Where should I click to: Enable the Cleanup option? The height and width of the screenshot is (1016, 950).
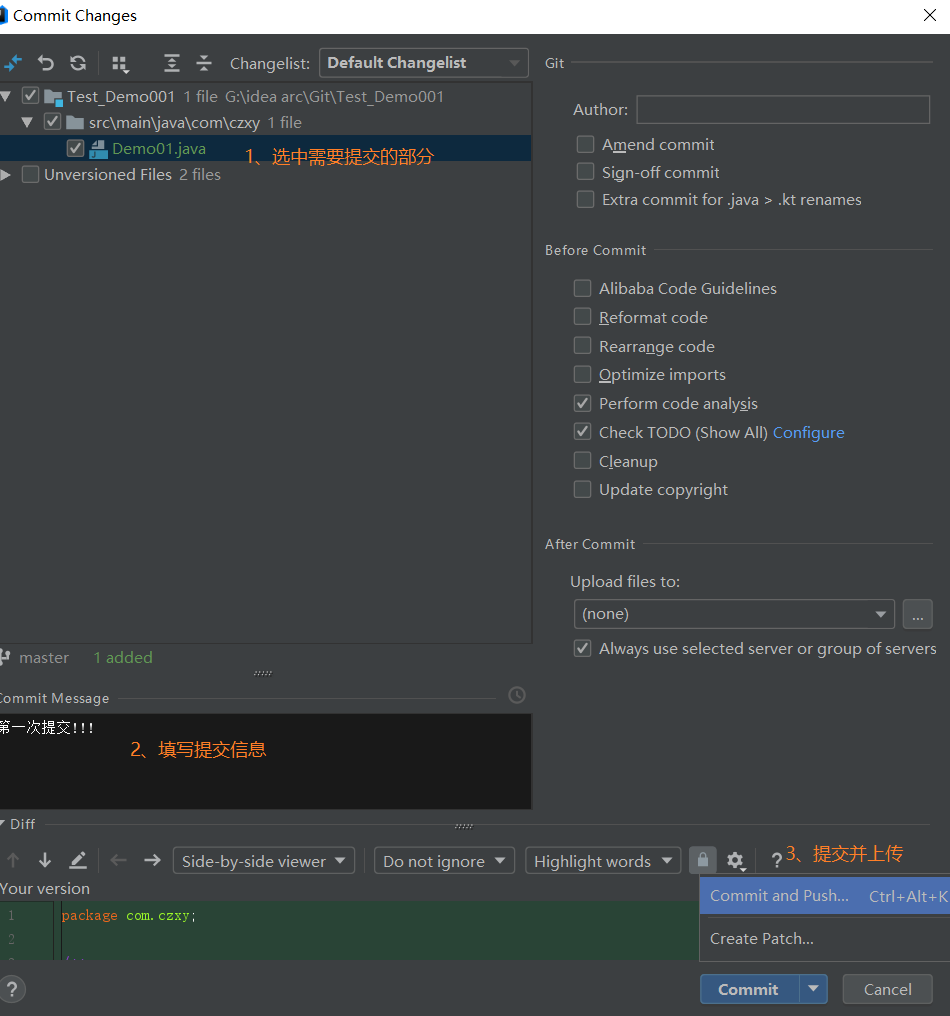(583, 461)
